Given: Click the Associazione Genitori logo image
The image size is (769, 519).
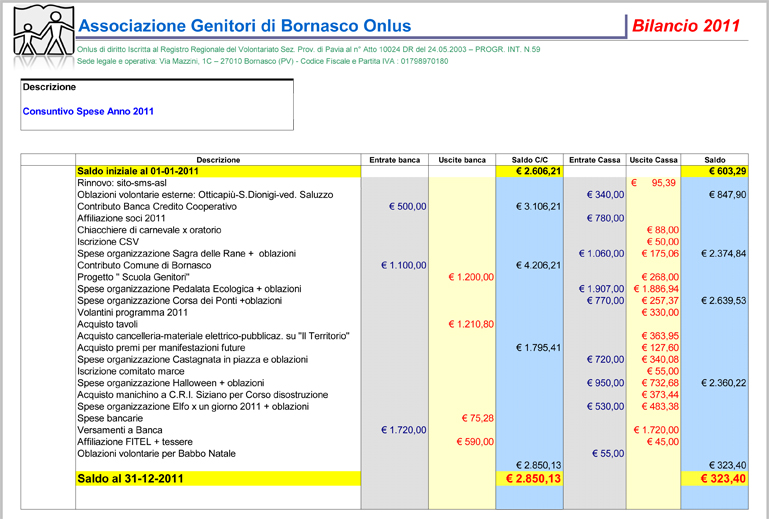Looking at the screenshot, I should point(38,33).
